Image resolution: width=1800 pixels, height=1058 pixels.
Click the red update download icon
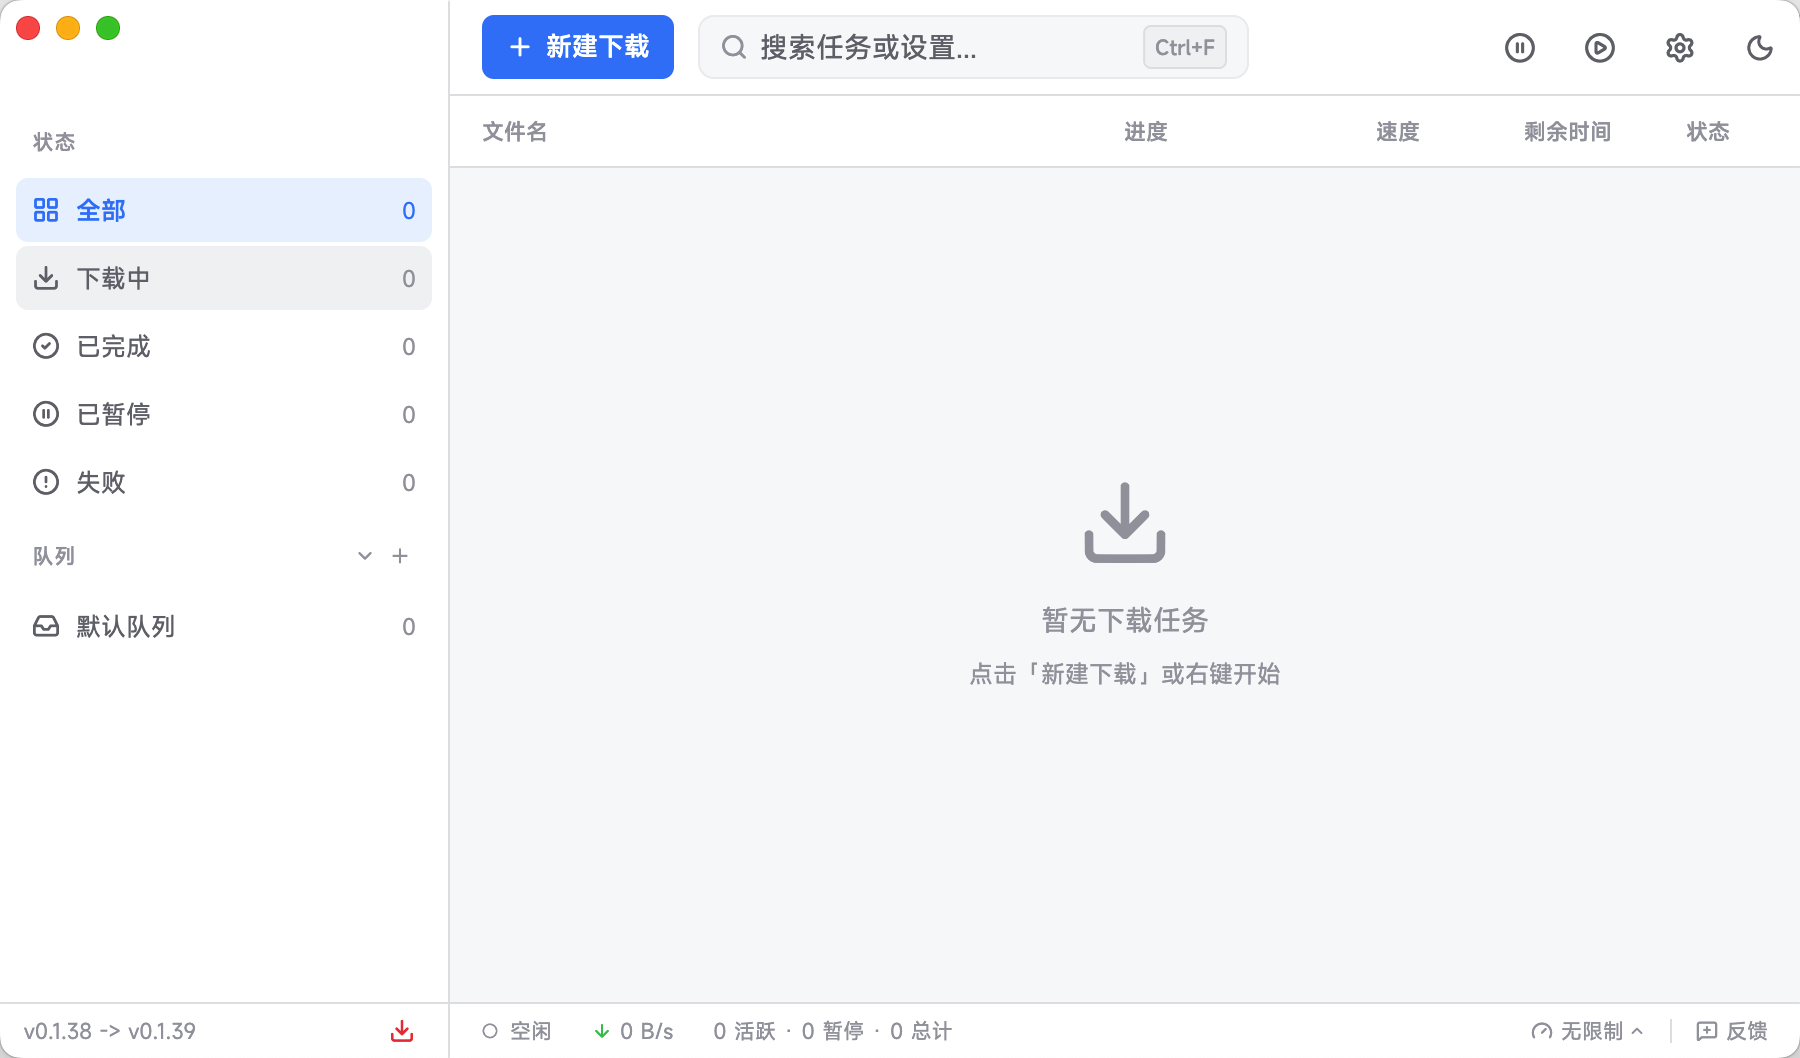point(402,1031)
